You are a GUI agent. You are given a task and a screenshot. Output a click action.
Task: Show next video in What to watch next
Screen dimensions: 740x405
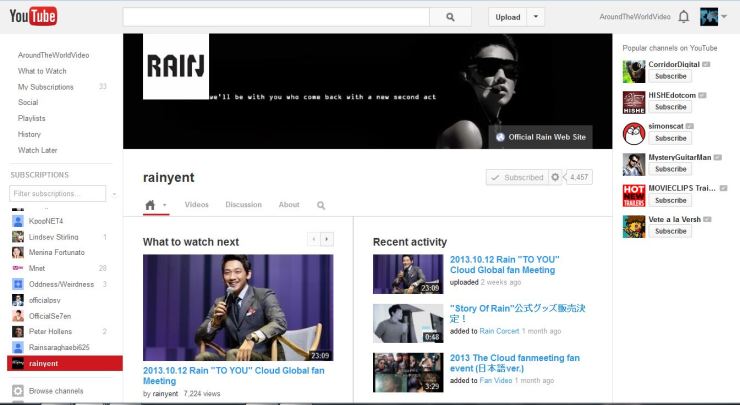coord(327,239)
